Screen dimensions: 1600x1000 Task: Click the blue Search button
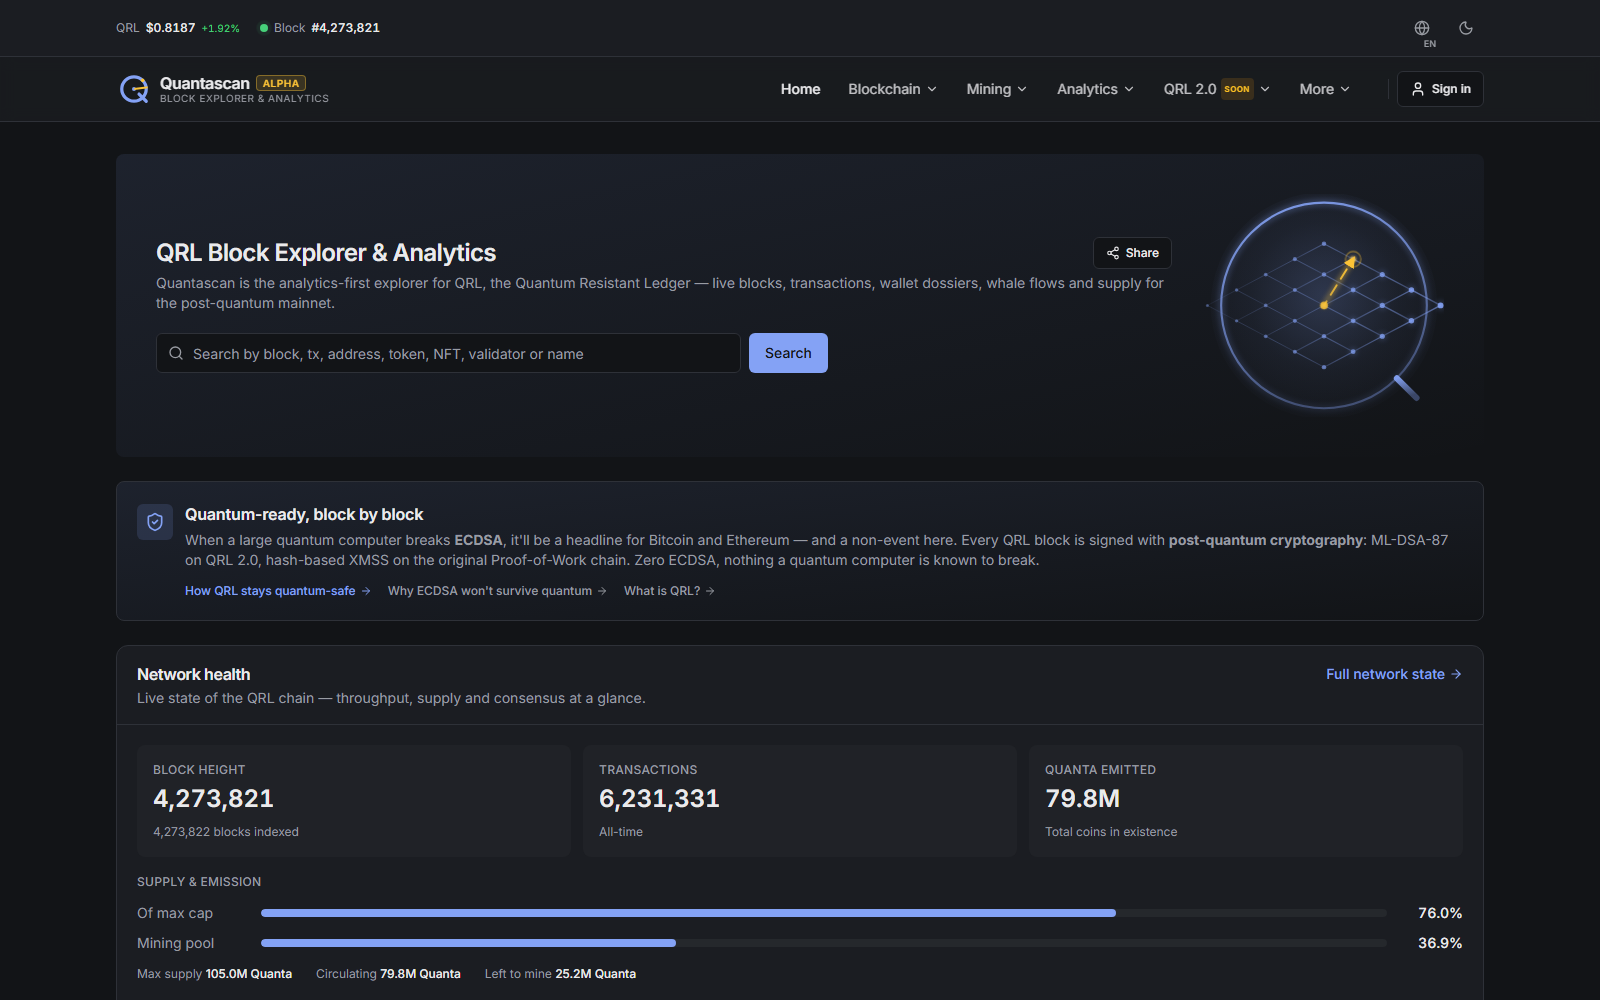tap(788, 353)
